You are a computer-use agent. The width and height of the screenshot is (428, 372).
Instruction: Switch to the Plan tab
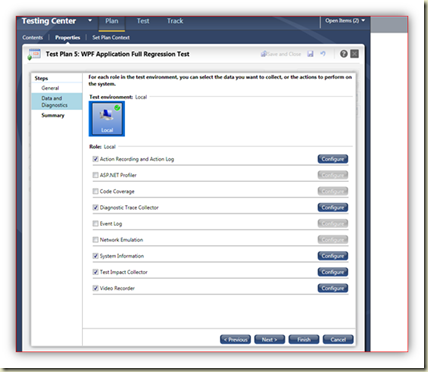click(112, 21)
